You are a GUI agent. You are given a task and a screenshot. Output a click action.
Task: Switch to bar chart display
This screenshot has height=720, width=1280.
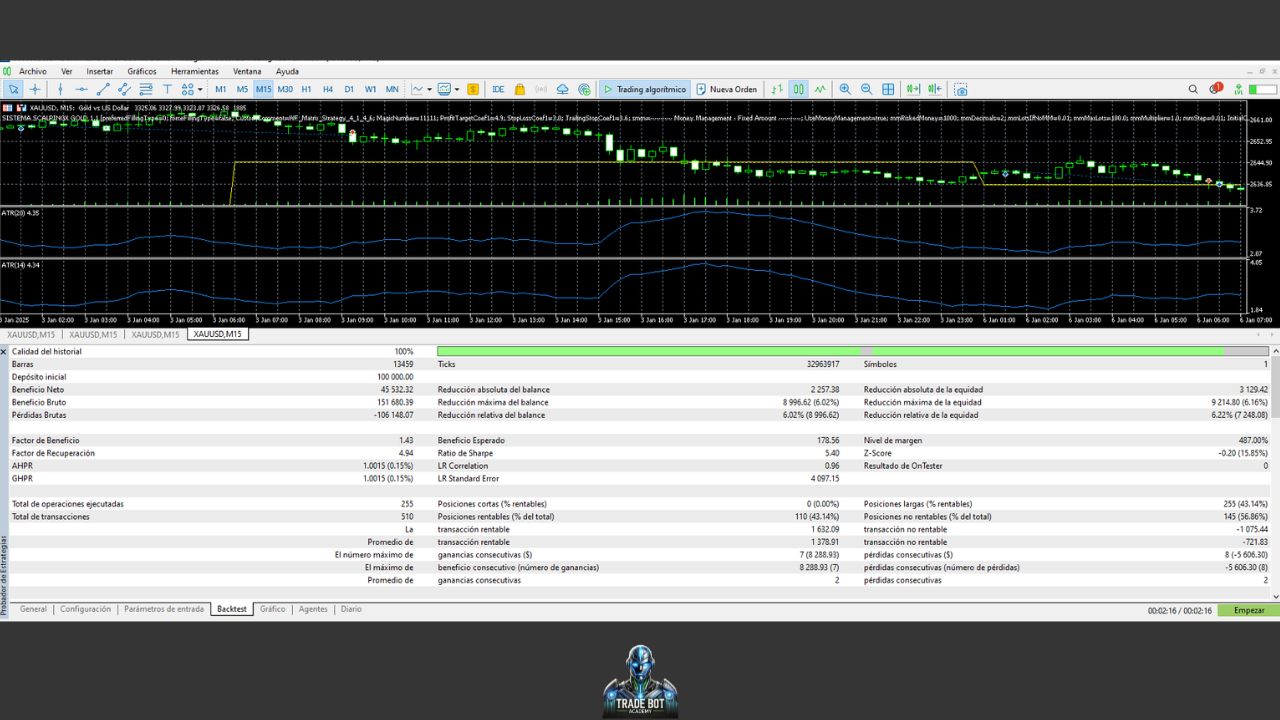[777, 89]
